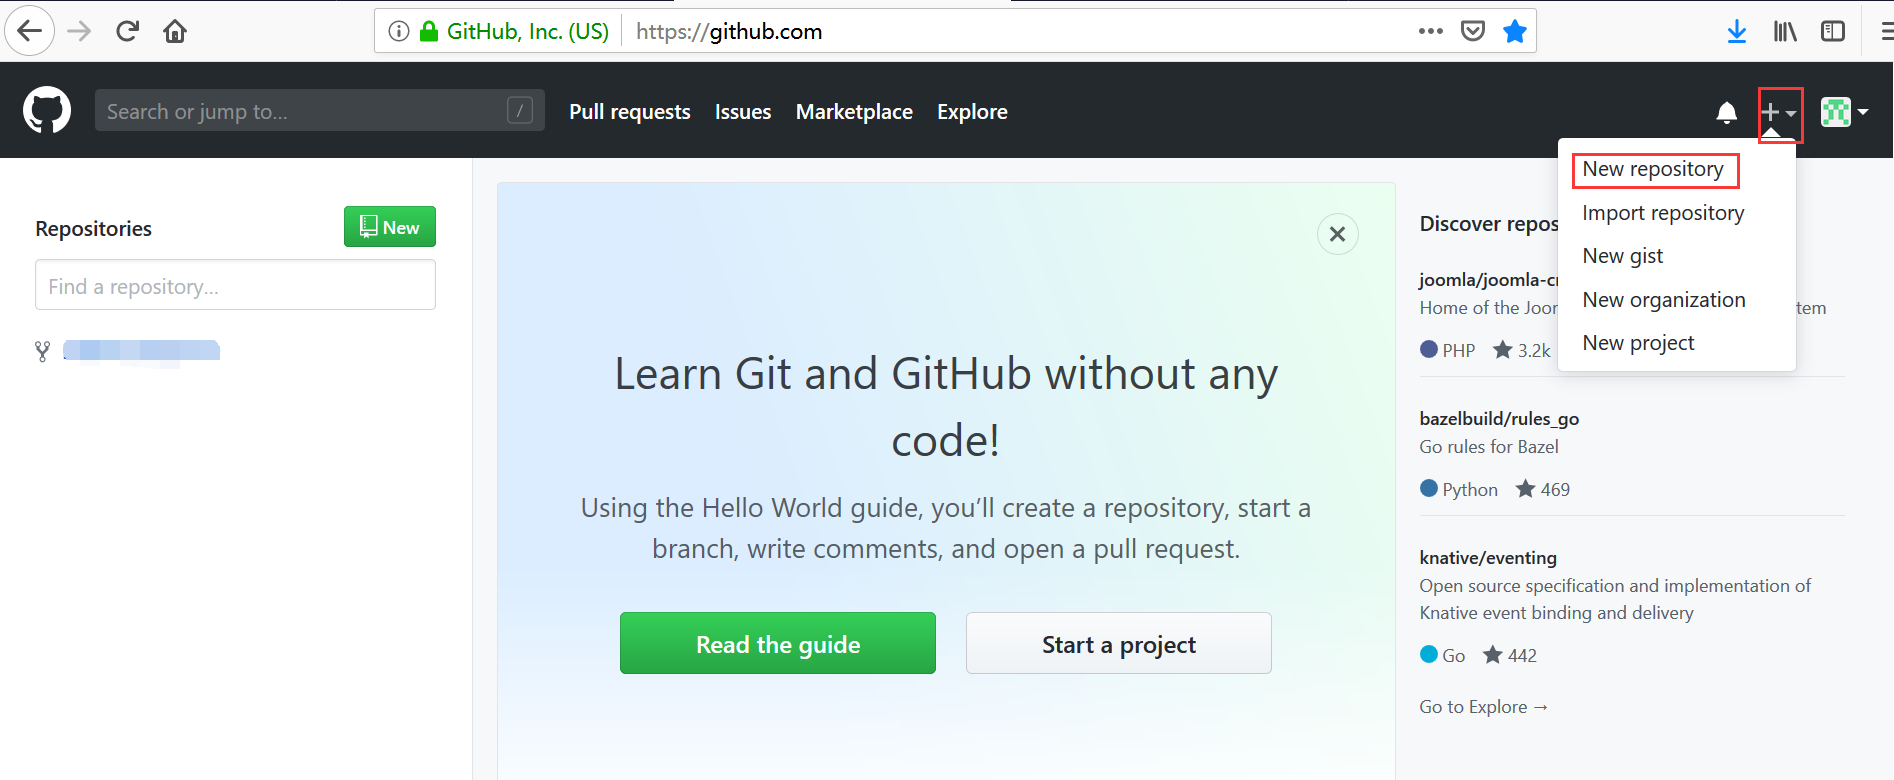Image resolution: width=1894 pixels, height=780 pixels.
Task: Click the Repositories sidebar heading
Action: 93,228
